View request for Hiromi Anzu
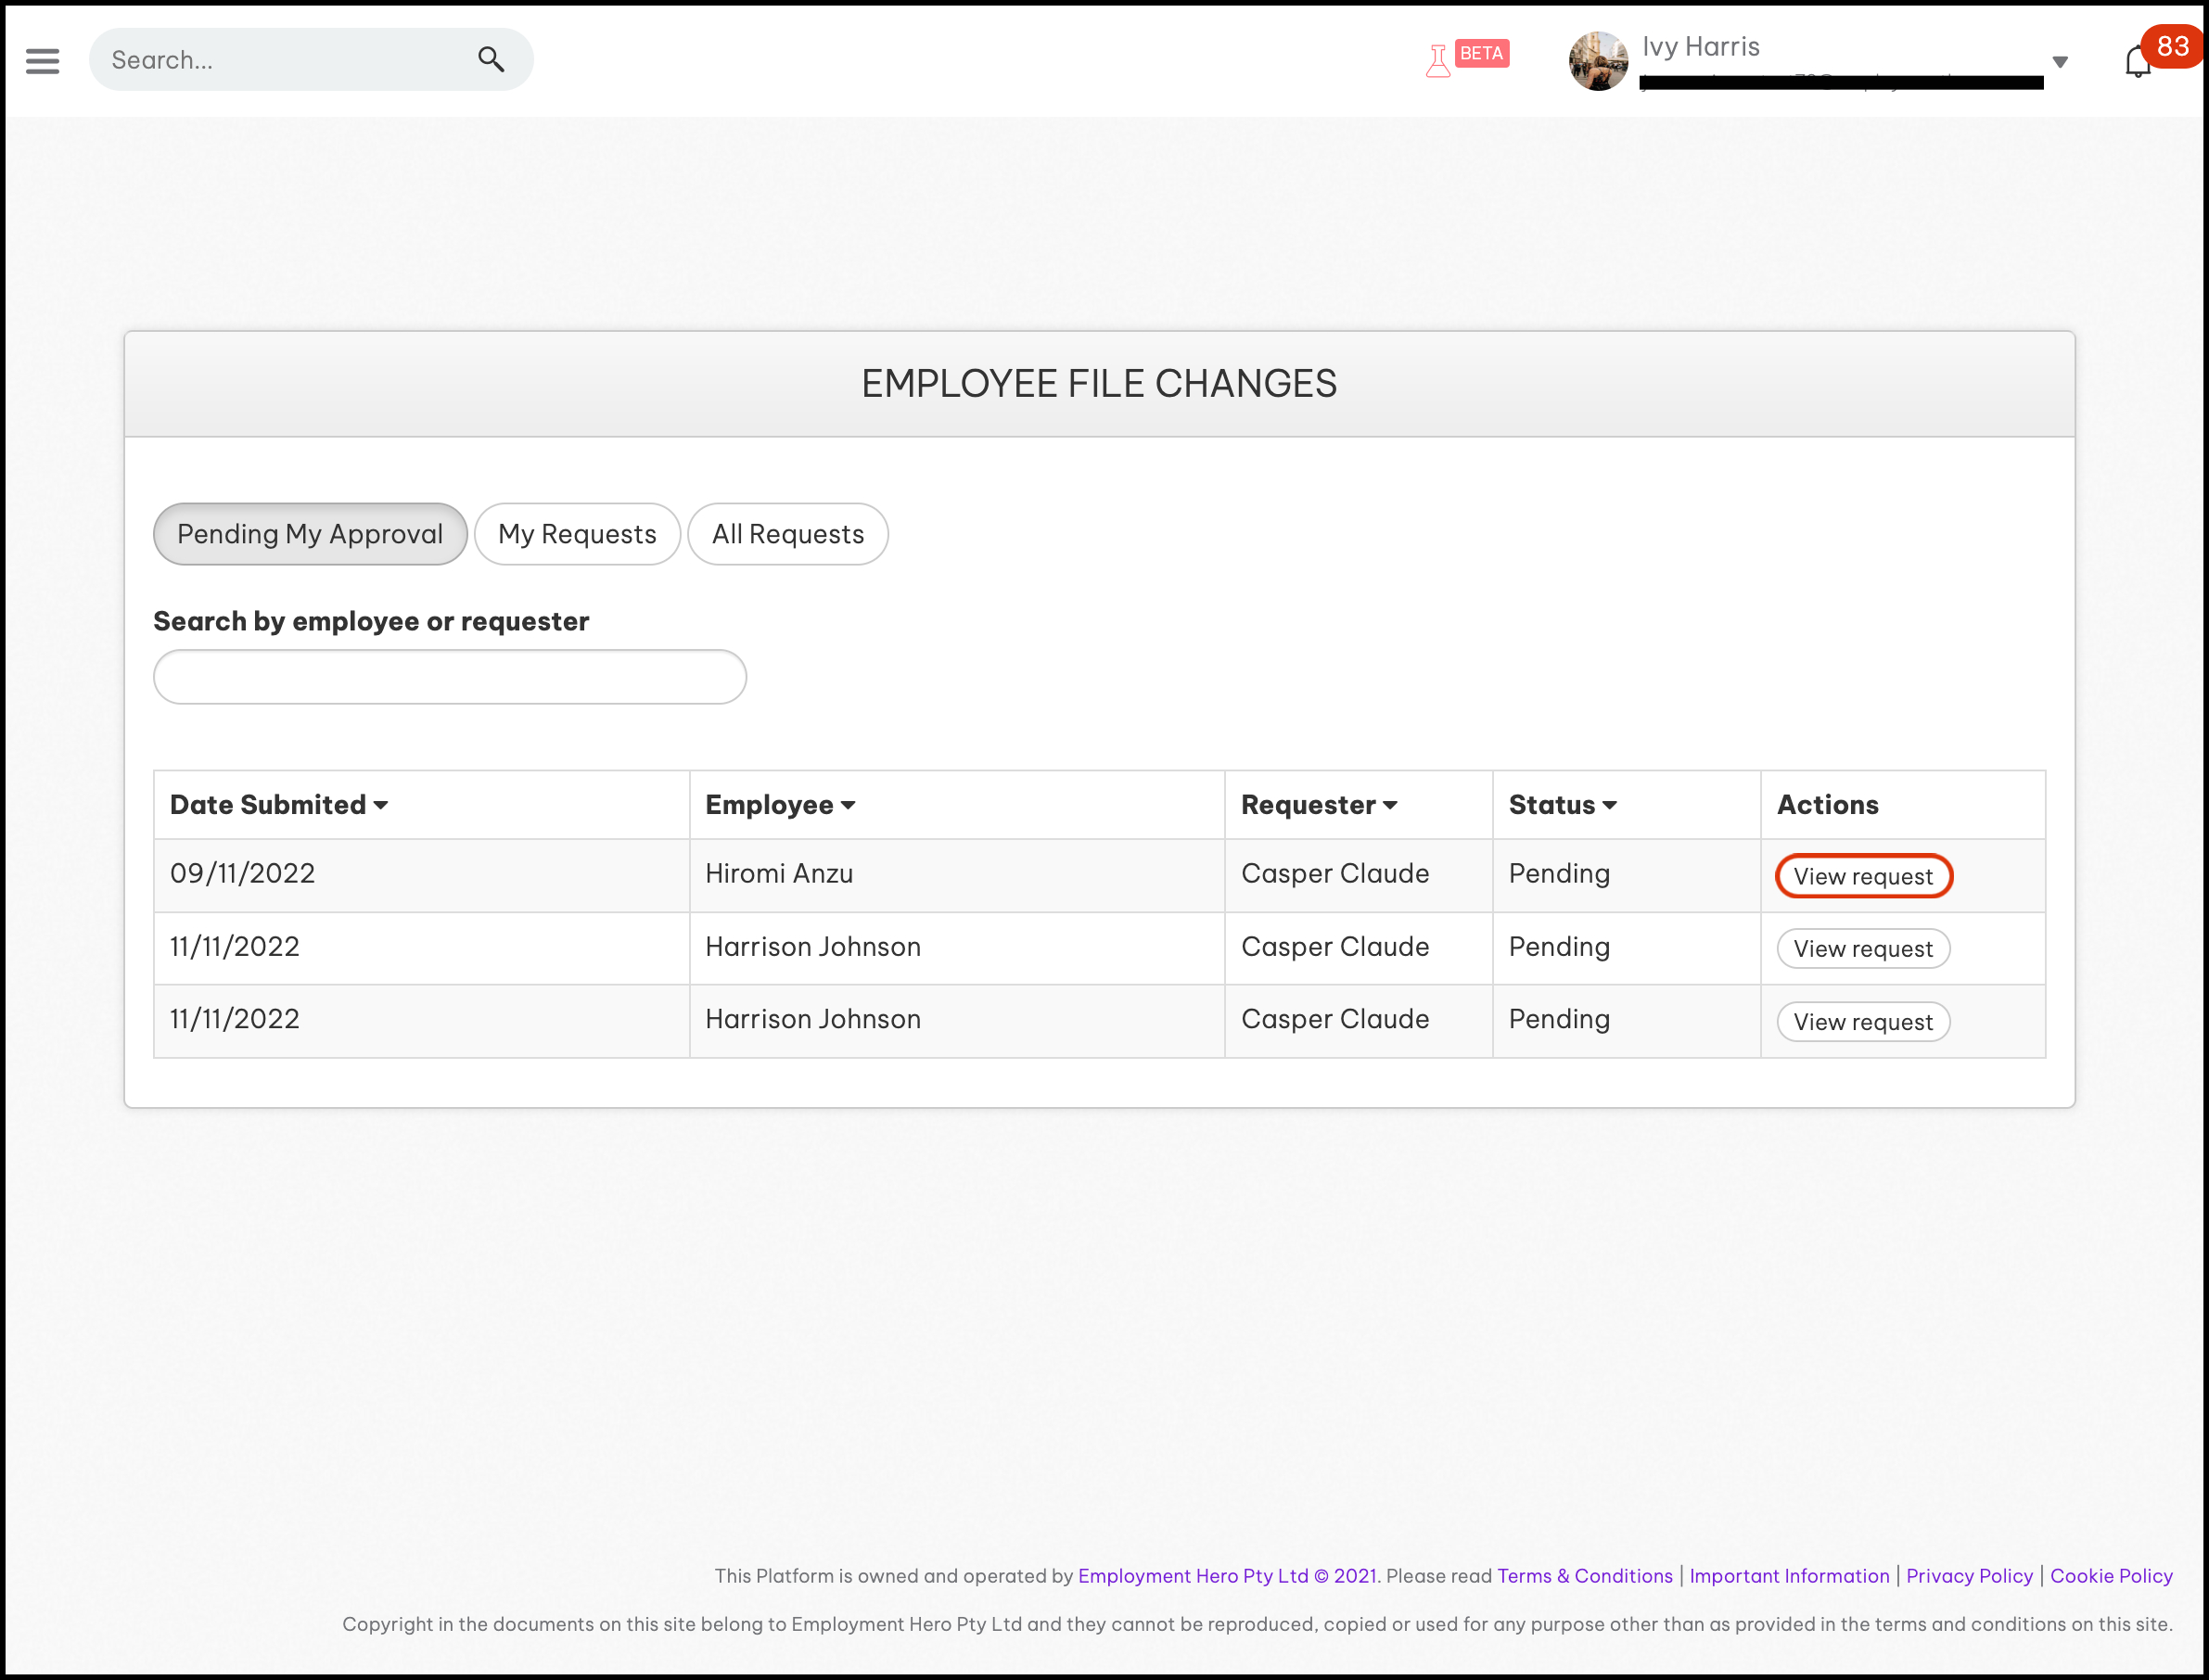2209x1680 pixels. click(x=1862, y=876)
